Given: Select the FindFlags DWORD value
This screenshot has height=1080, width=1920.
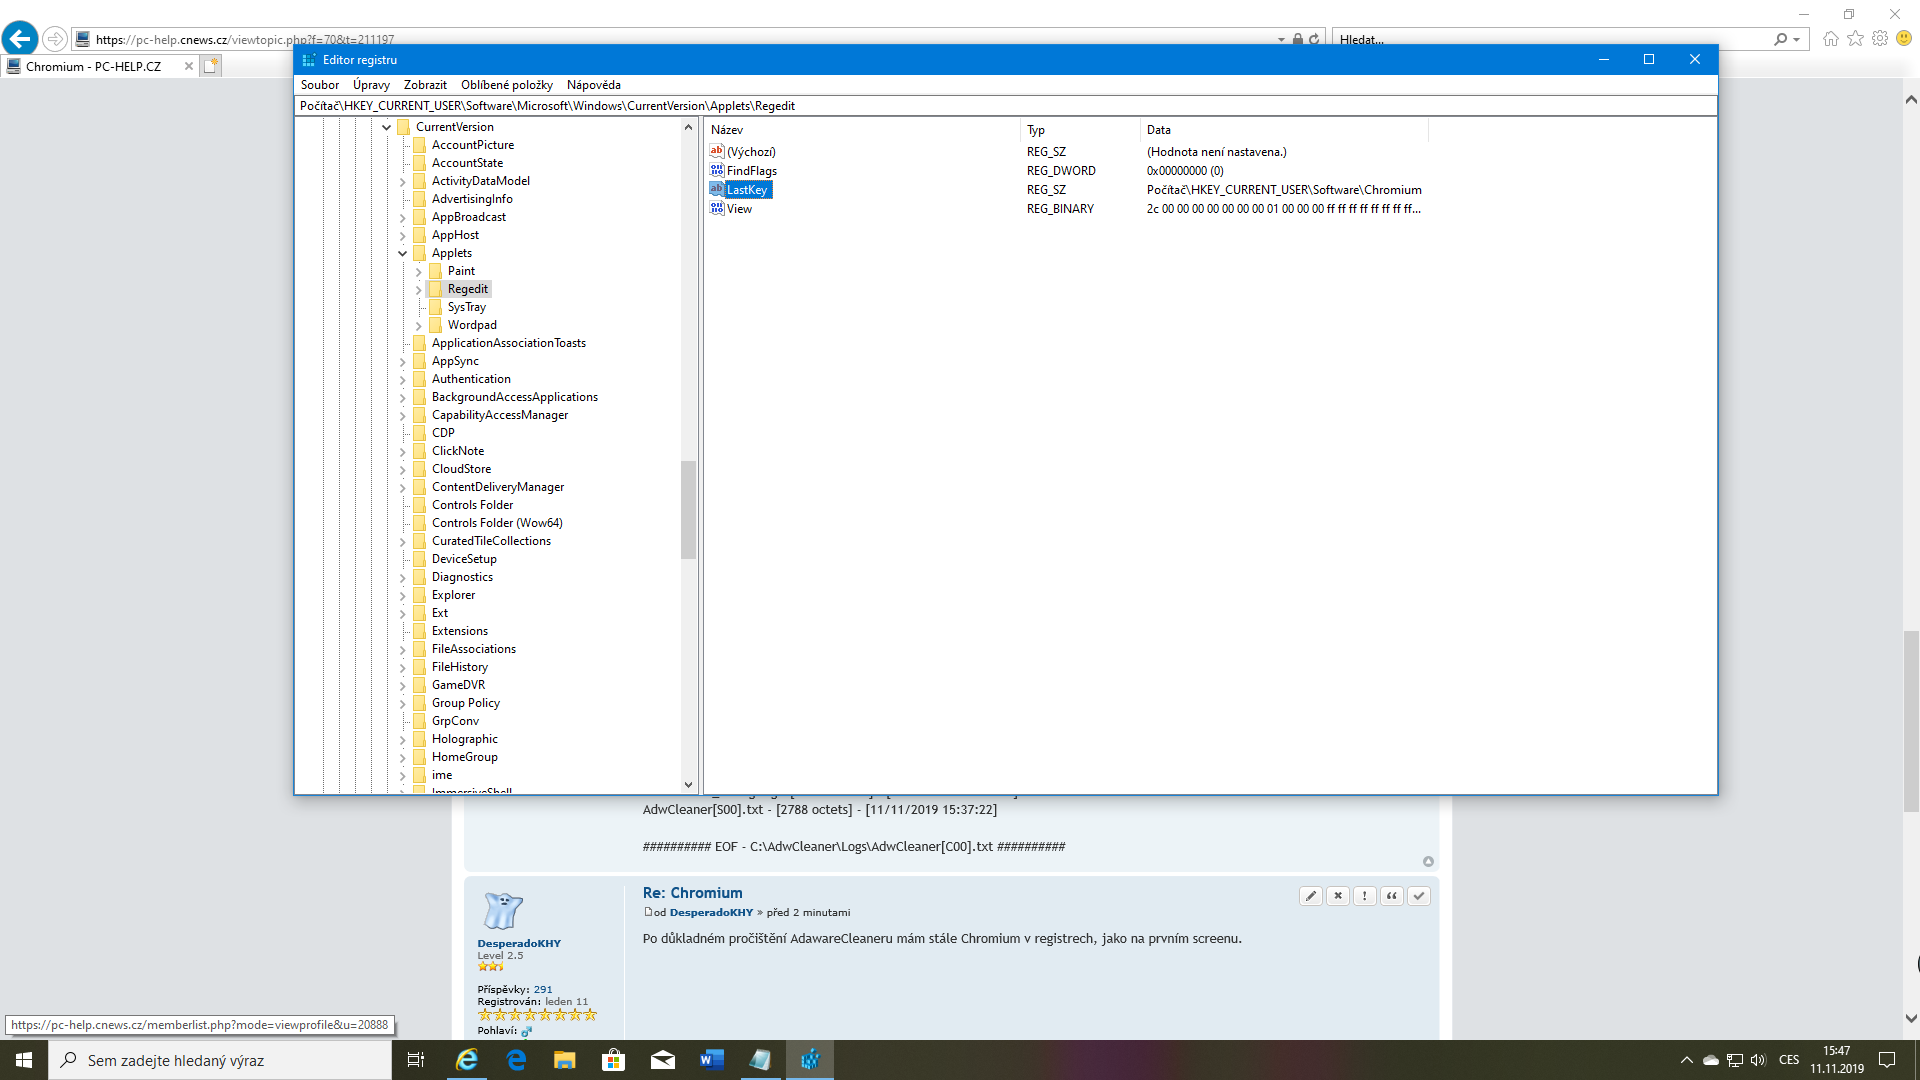Looking at the screenshot, I should [751, 171].
